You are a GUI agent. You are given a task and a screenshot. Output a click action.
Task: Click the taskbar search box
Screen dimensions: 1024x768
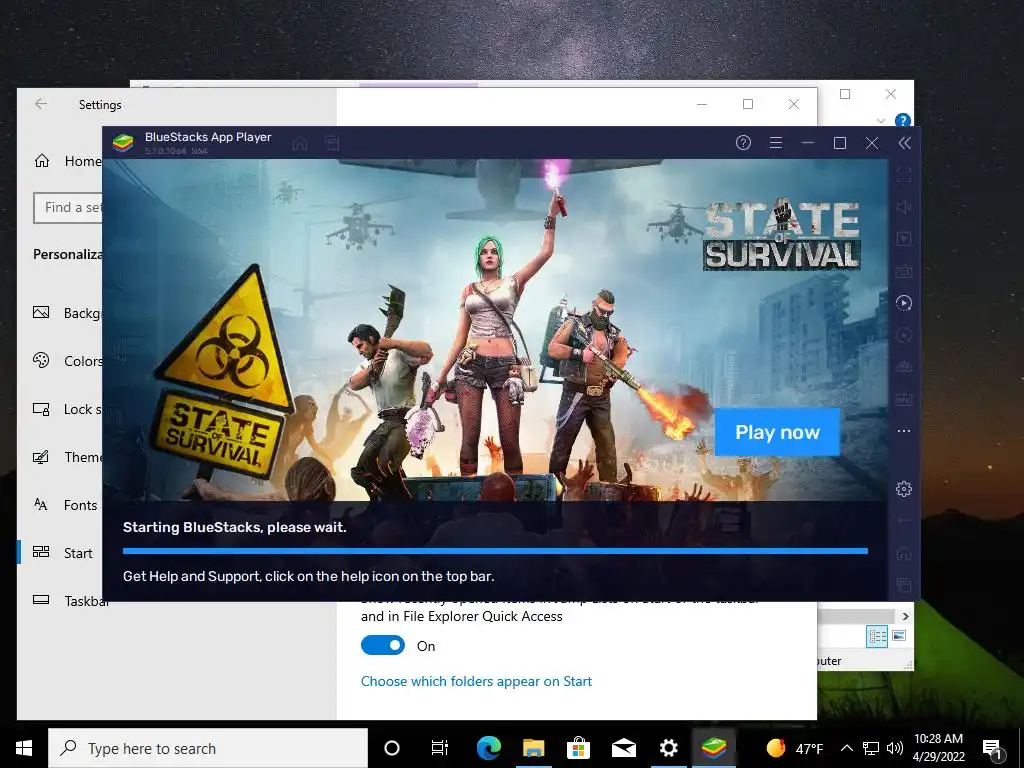click(x=208, y=748)
